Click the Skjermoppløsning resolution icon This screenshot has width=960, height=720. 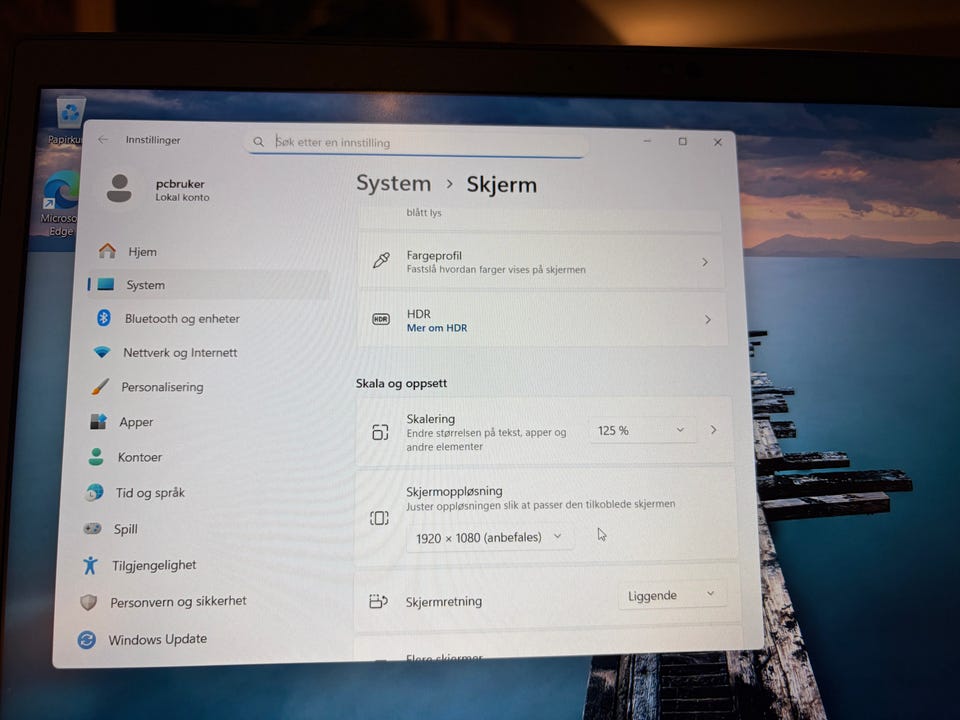(379, 518)
